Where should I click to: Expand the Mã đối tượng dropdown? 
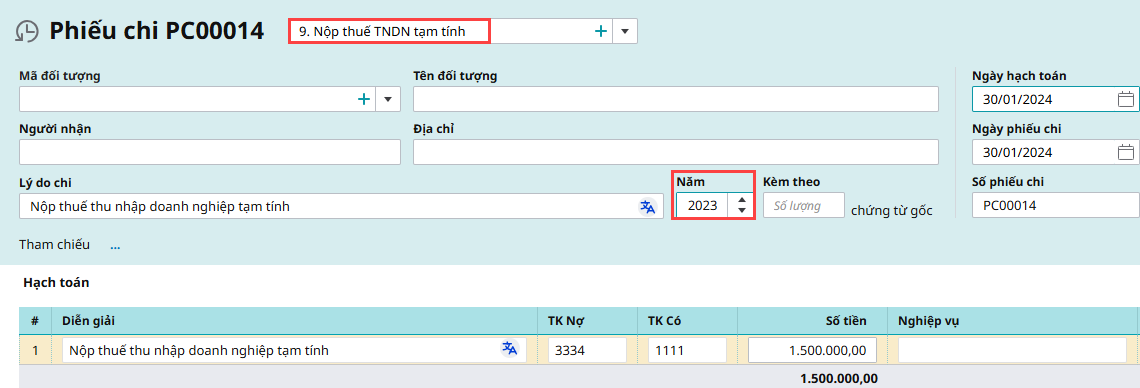click(x=388, y=99)
